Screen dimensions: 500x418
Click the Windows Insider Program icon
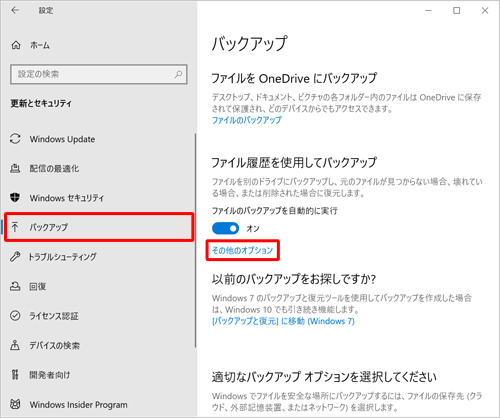tap(15, 404)
